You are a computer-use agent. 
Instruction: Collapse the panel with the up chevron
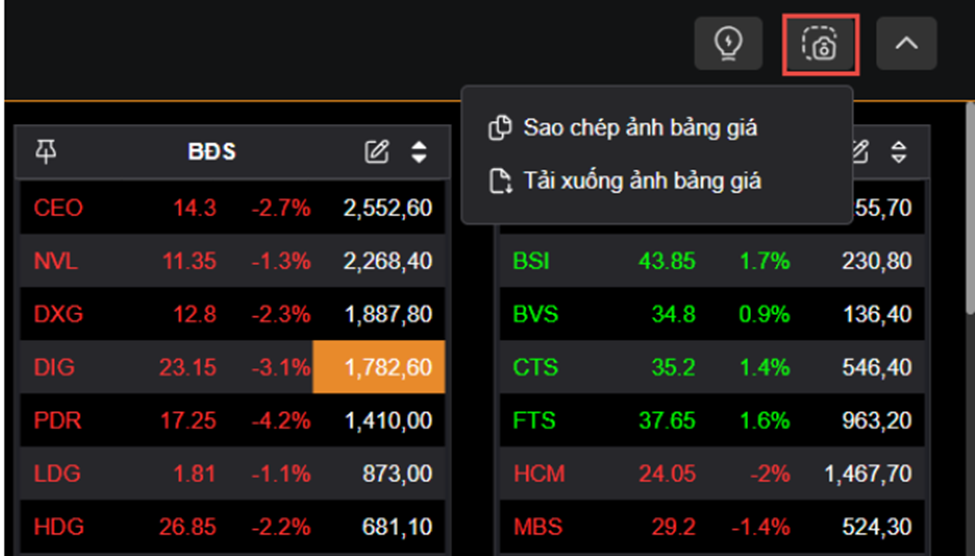tap(907, 44)
